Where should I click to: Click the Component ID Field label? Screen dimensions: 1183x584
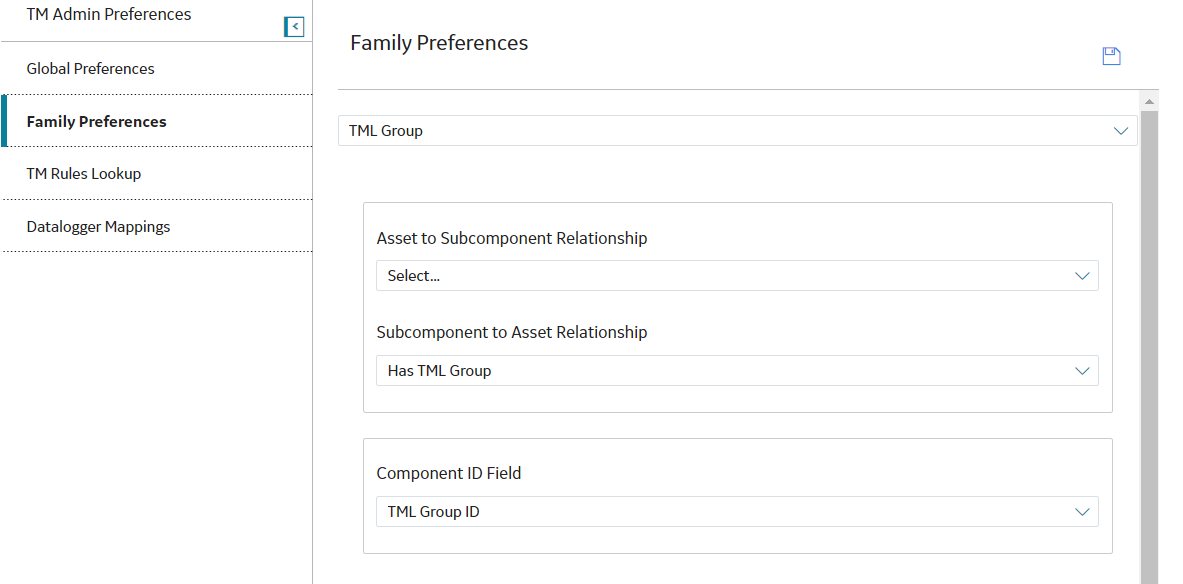pyautogui.click(x=449, y=473)
